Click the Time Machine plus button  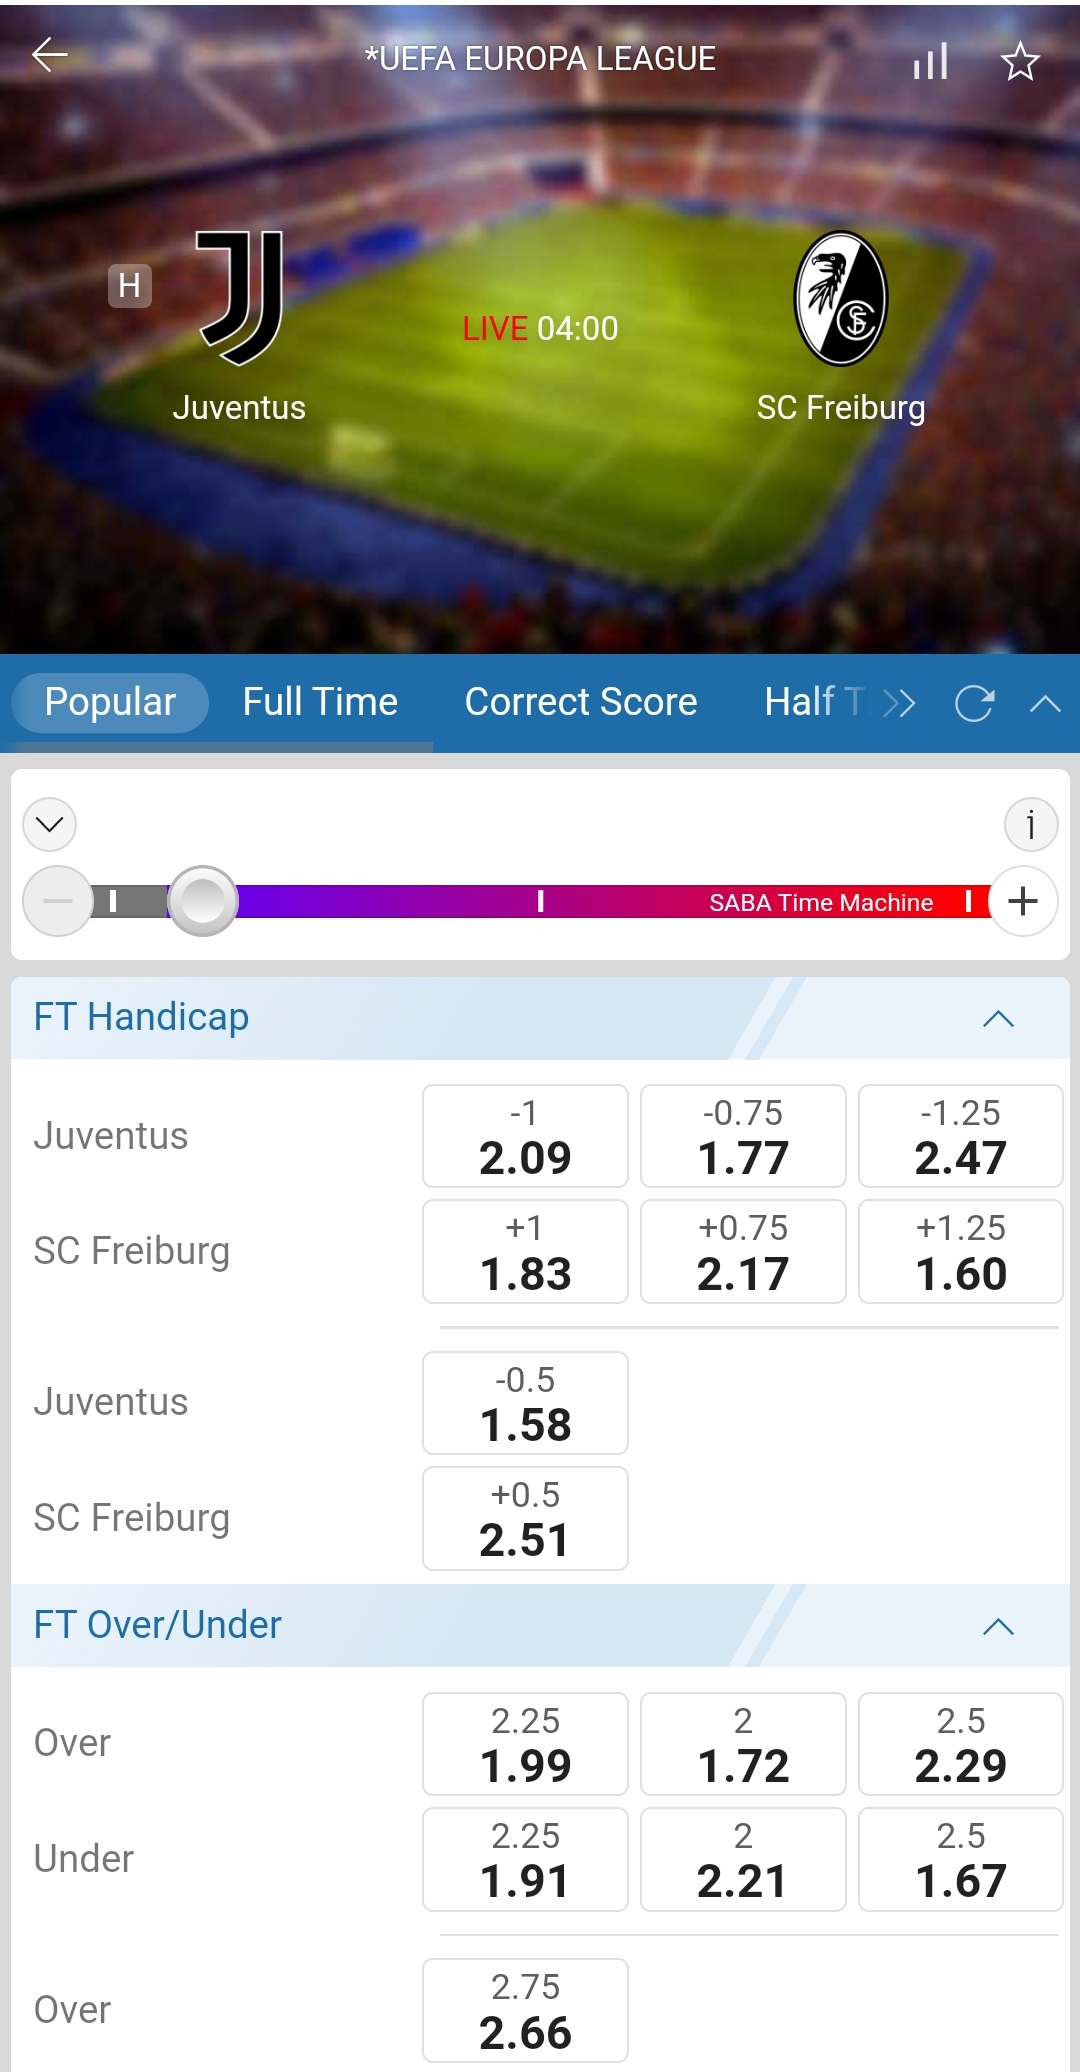[1023, 901]
